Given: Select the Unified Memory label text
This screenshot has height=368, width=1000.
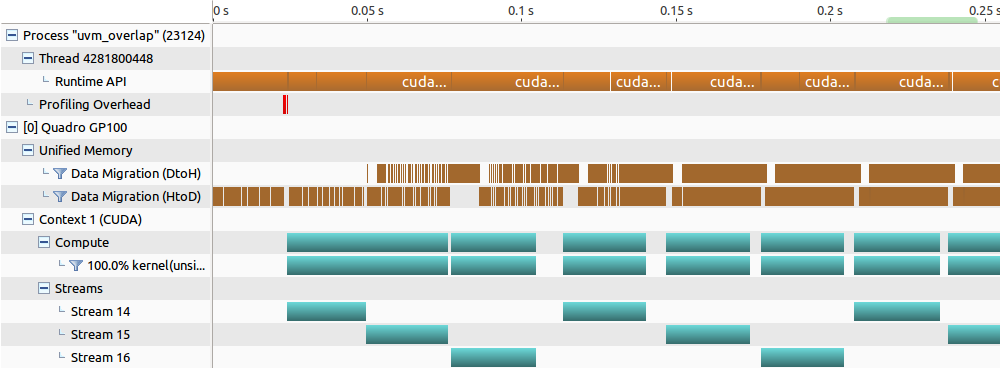Looking at the screenshot, I should 86,151.
